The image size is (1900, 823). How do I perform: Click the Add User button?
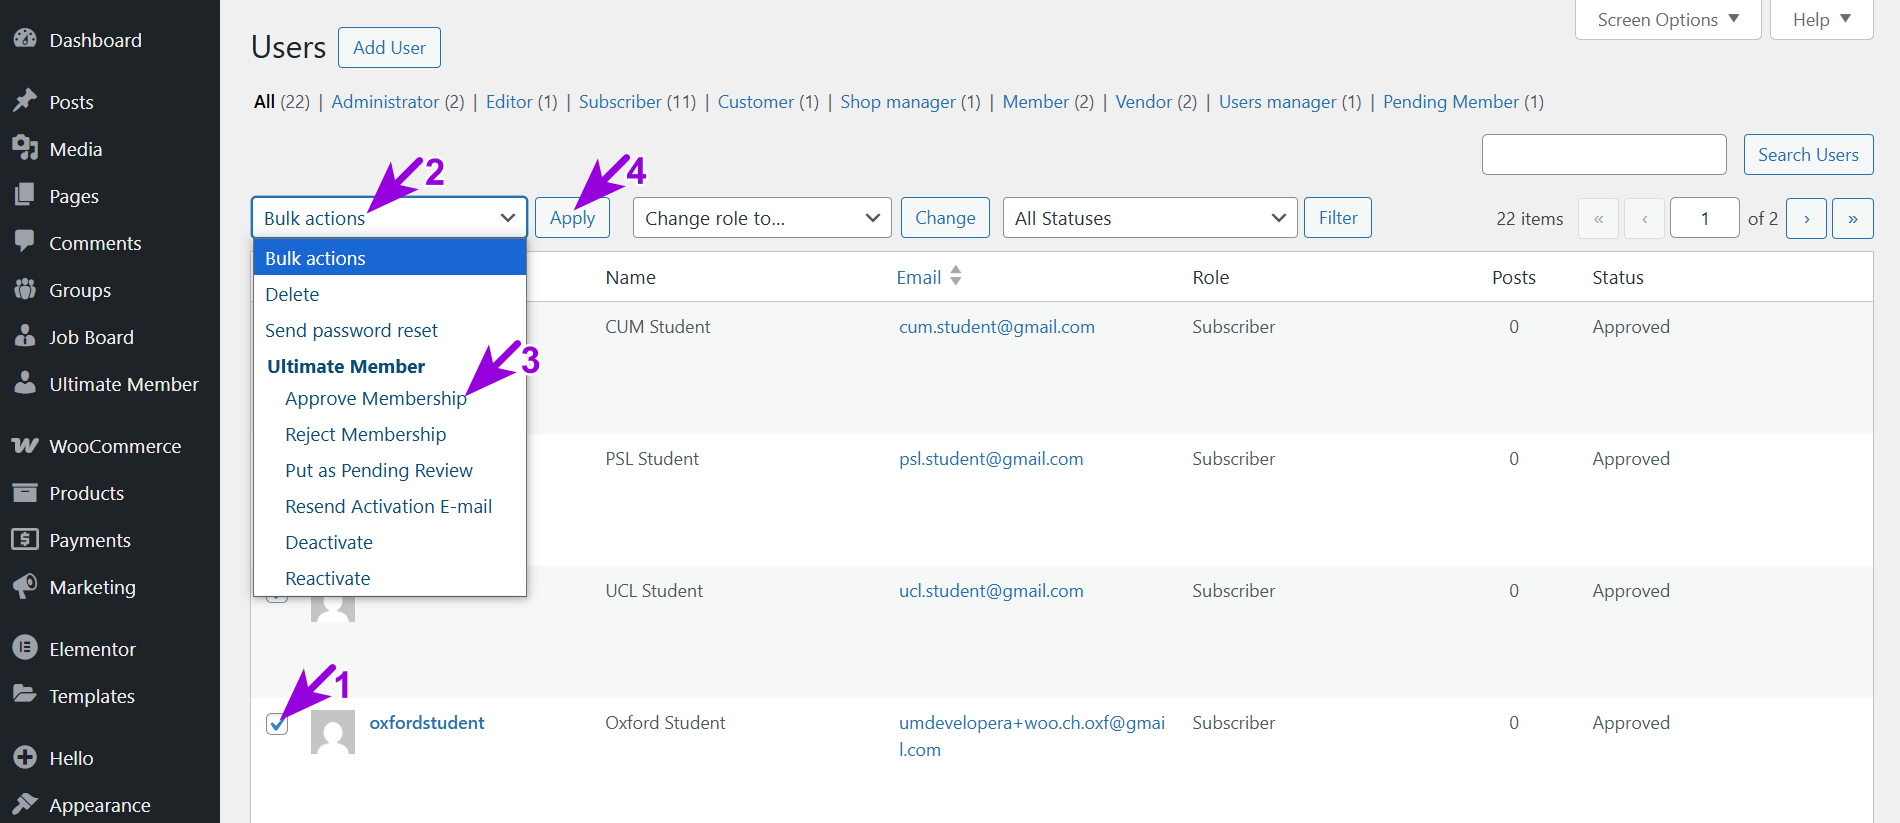[389, 47]
